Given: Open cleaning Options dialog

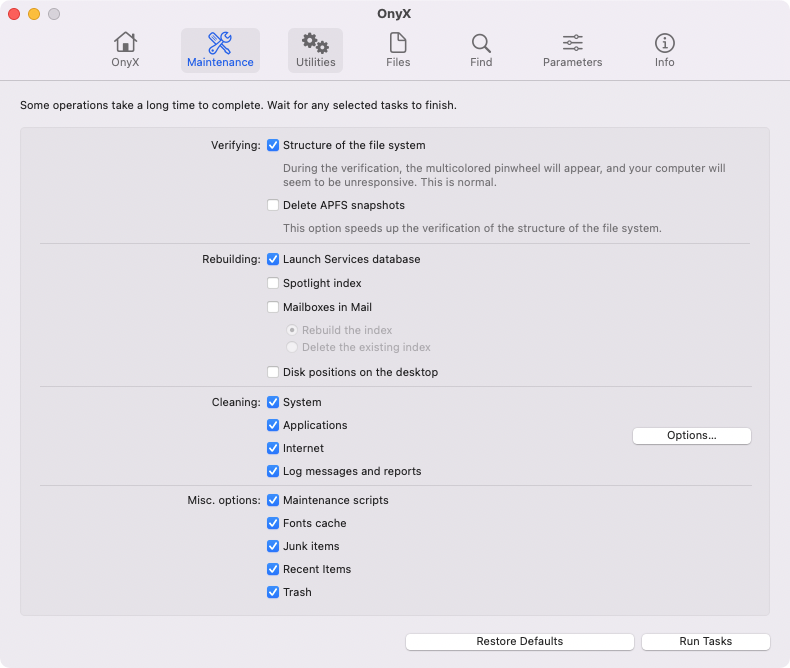Looking at the screenshot, I should coord(692,436).
